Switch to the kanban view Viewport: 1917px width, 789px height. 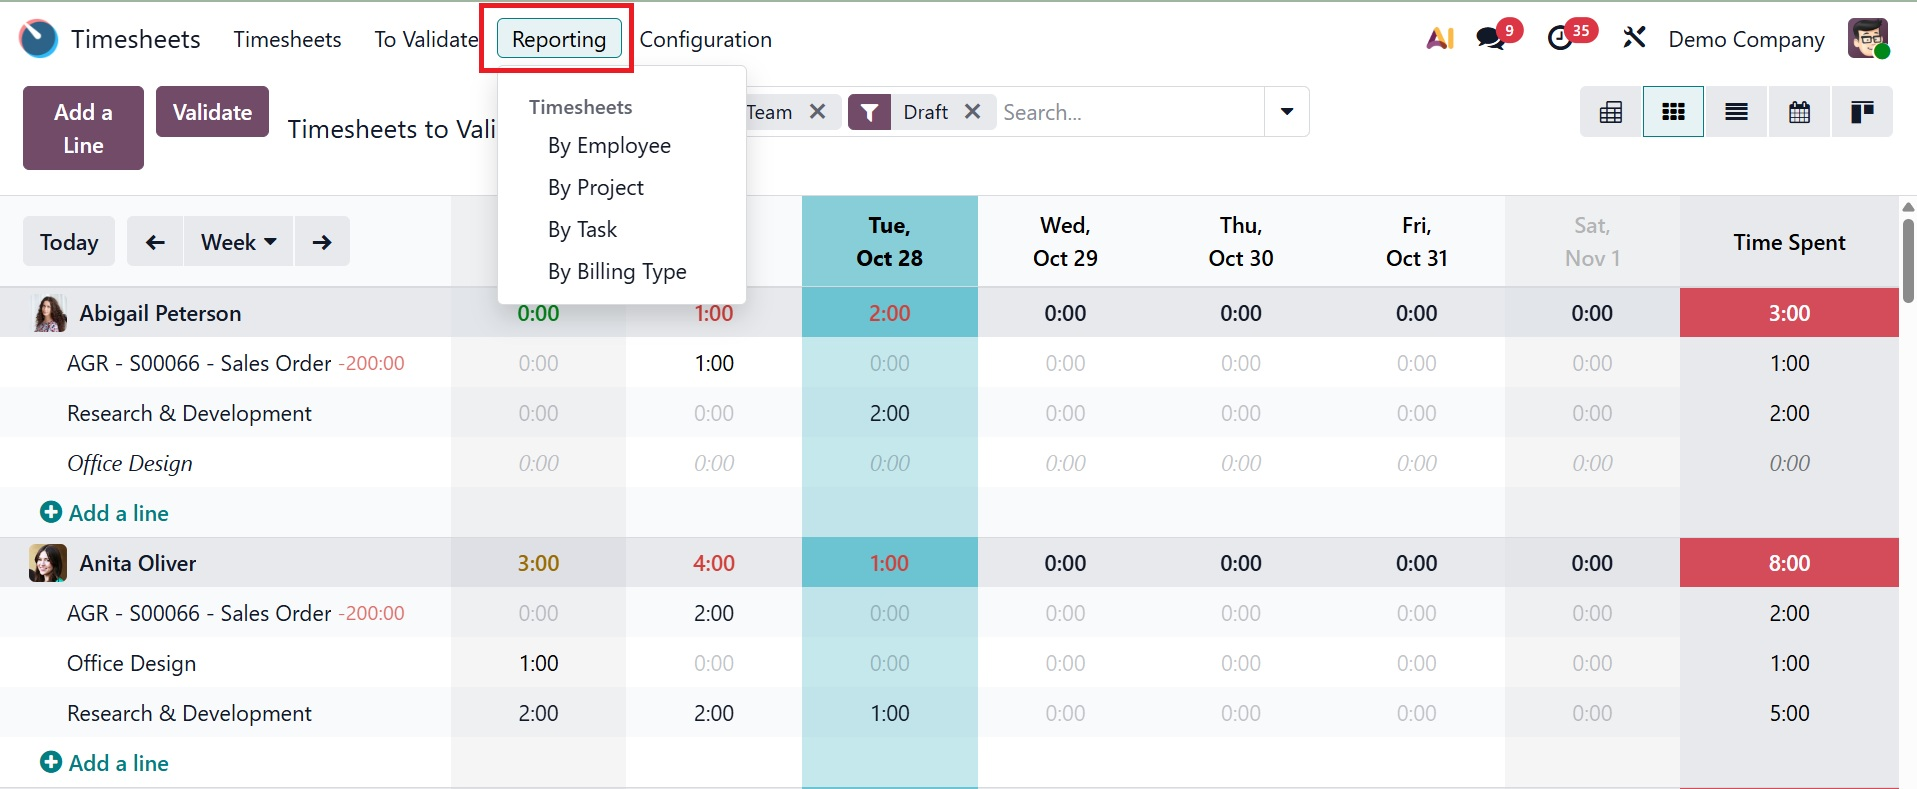(1862, 112)
